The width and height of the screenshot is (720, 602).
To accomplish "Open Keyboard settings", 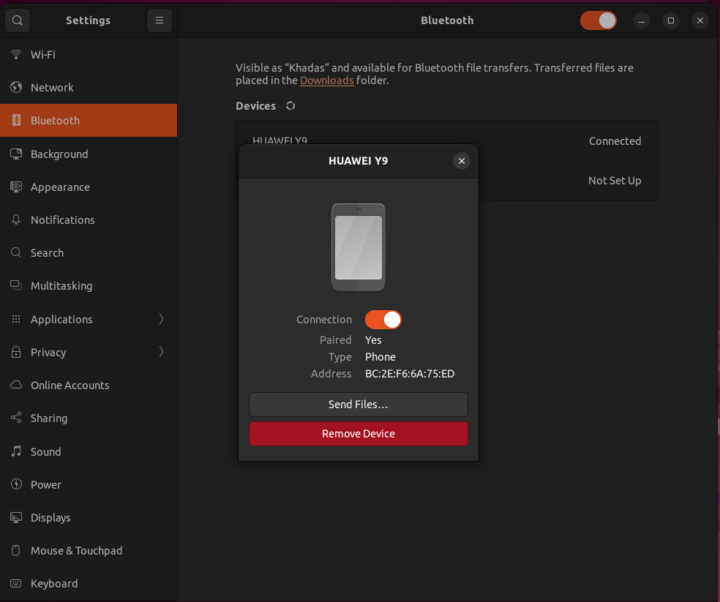I will (x=89, y=583).
